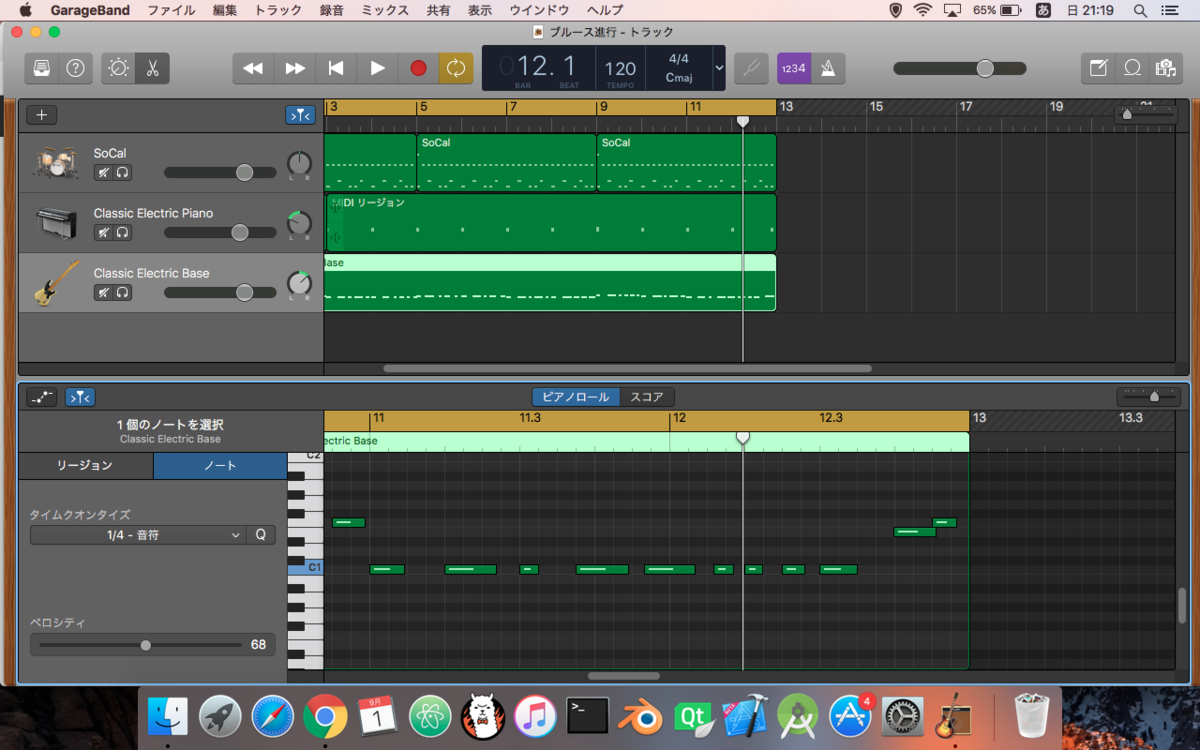Open the ファイル menu
1200x750 pixels.
[x=171, y=10]
